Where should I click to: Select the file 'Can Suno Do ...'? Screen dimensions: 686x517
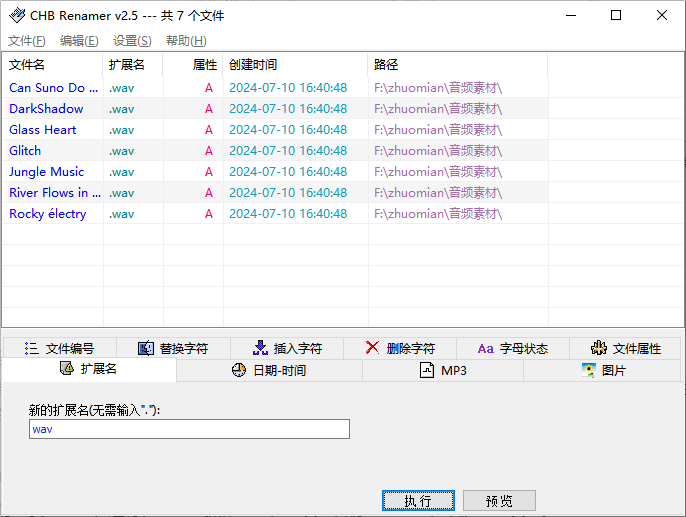pyautogui.click(x=53, y=87)
